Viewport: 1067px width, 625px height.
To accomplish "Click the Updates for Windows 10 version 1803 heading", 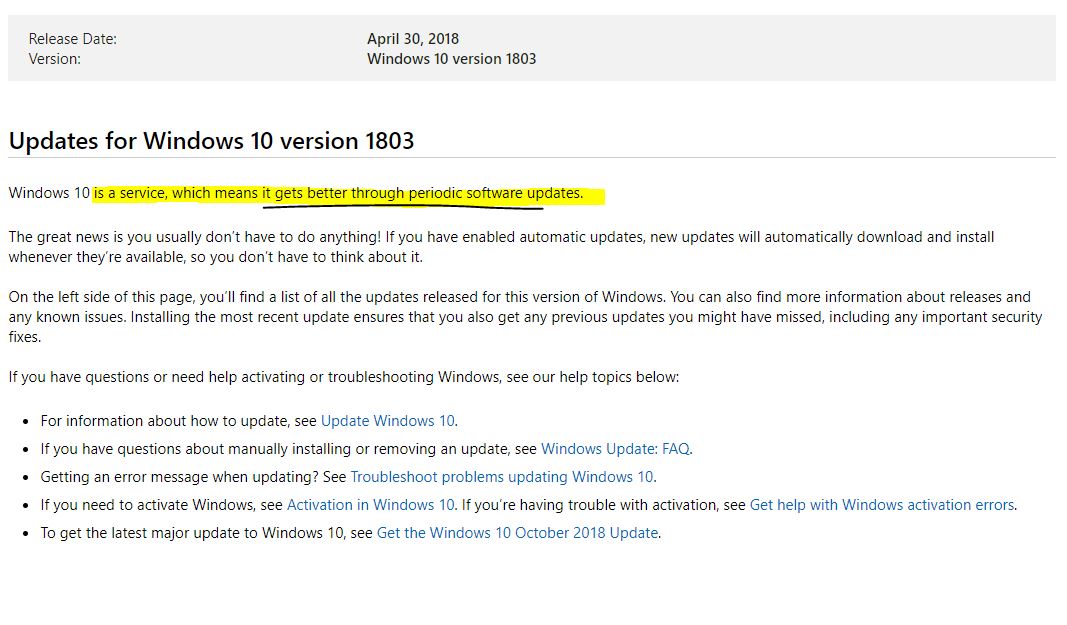I will [211, 141].
